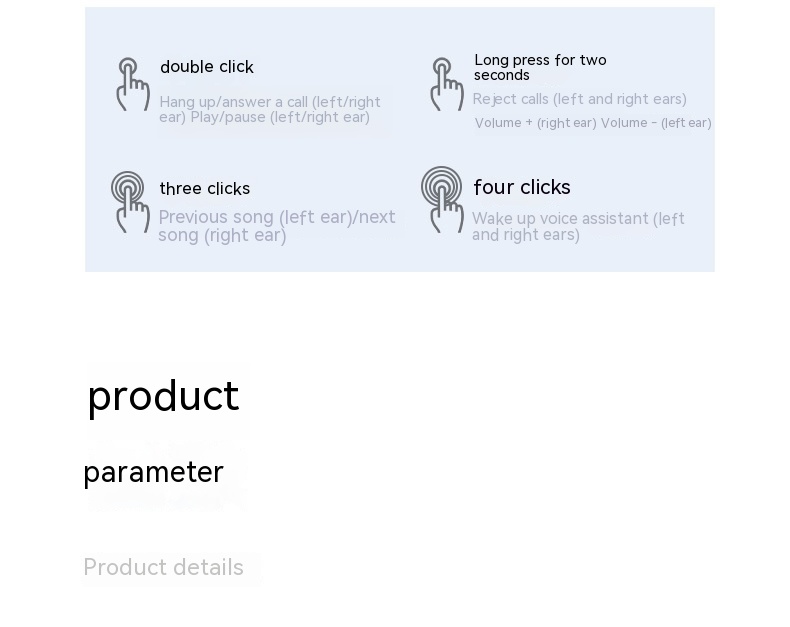Open the 'Product details' text

(163, 568)
